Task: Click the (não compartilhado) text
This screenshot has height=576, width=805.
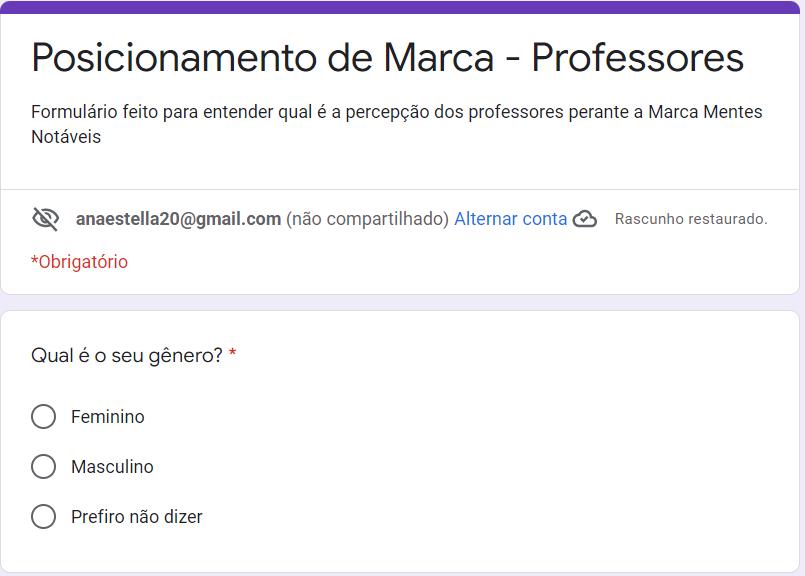Action: [367, 219]
